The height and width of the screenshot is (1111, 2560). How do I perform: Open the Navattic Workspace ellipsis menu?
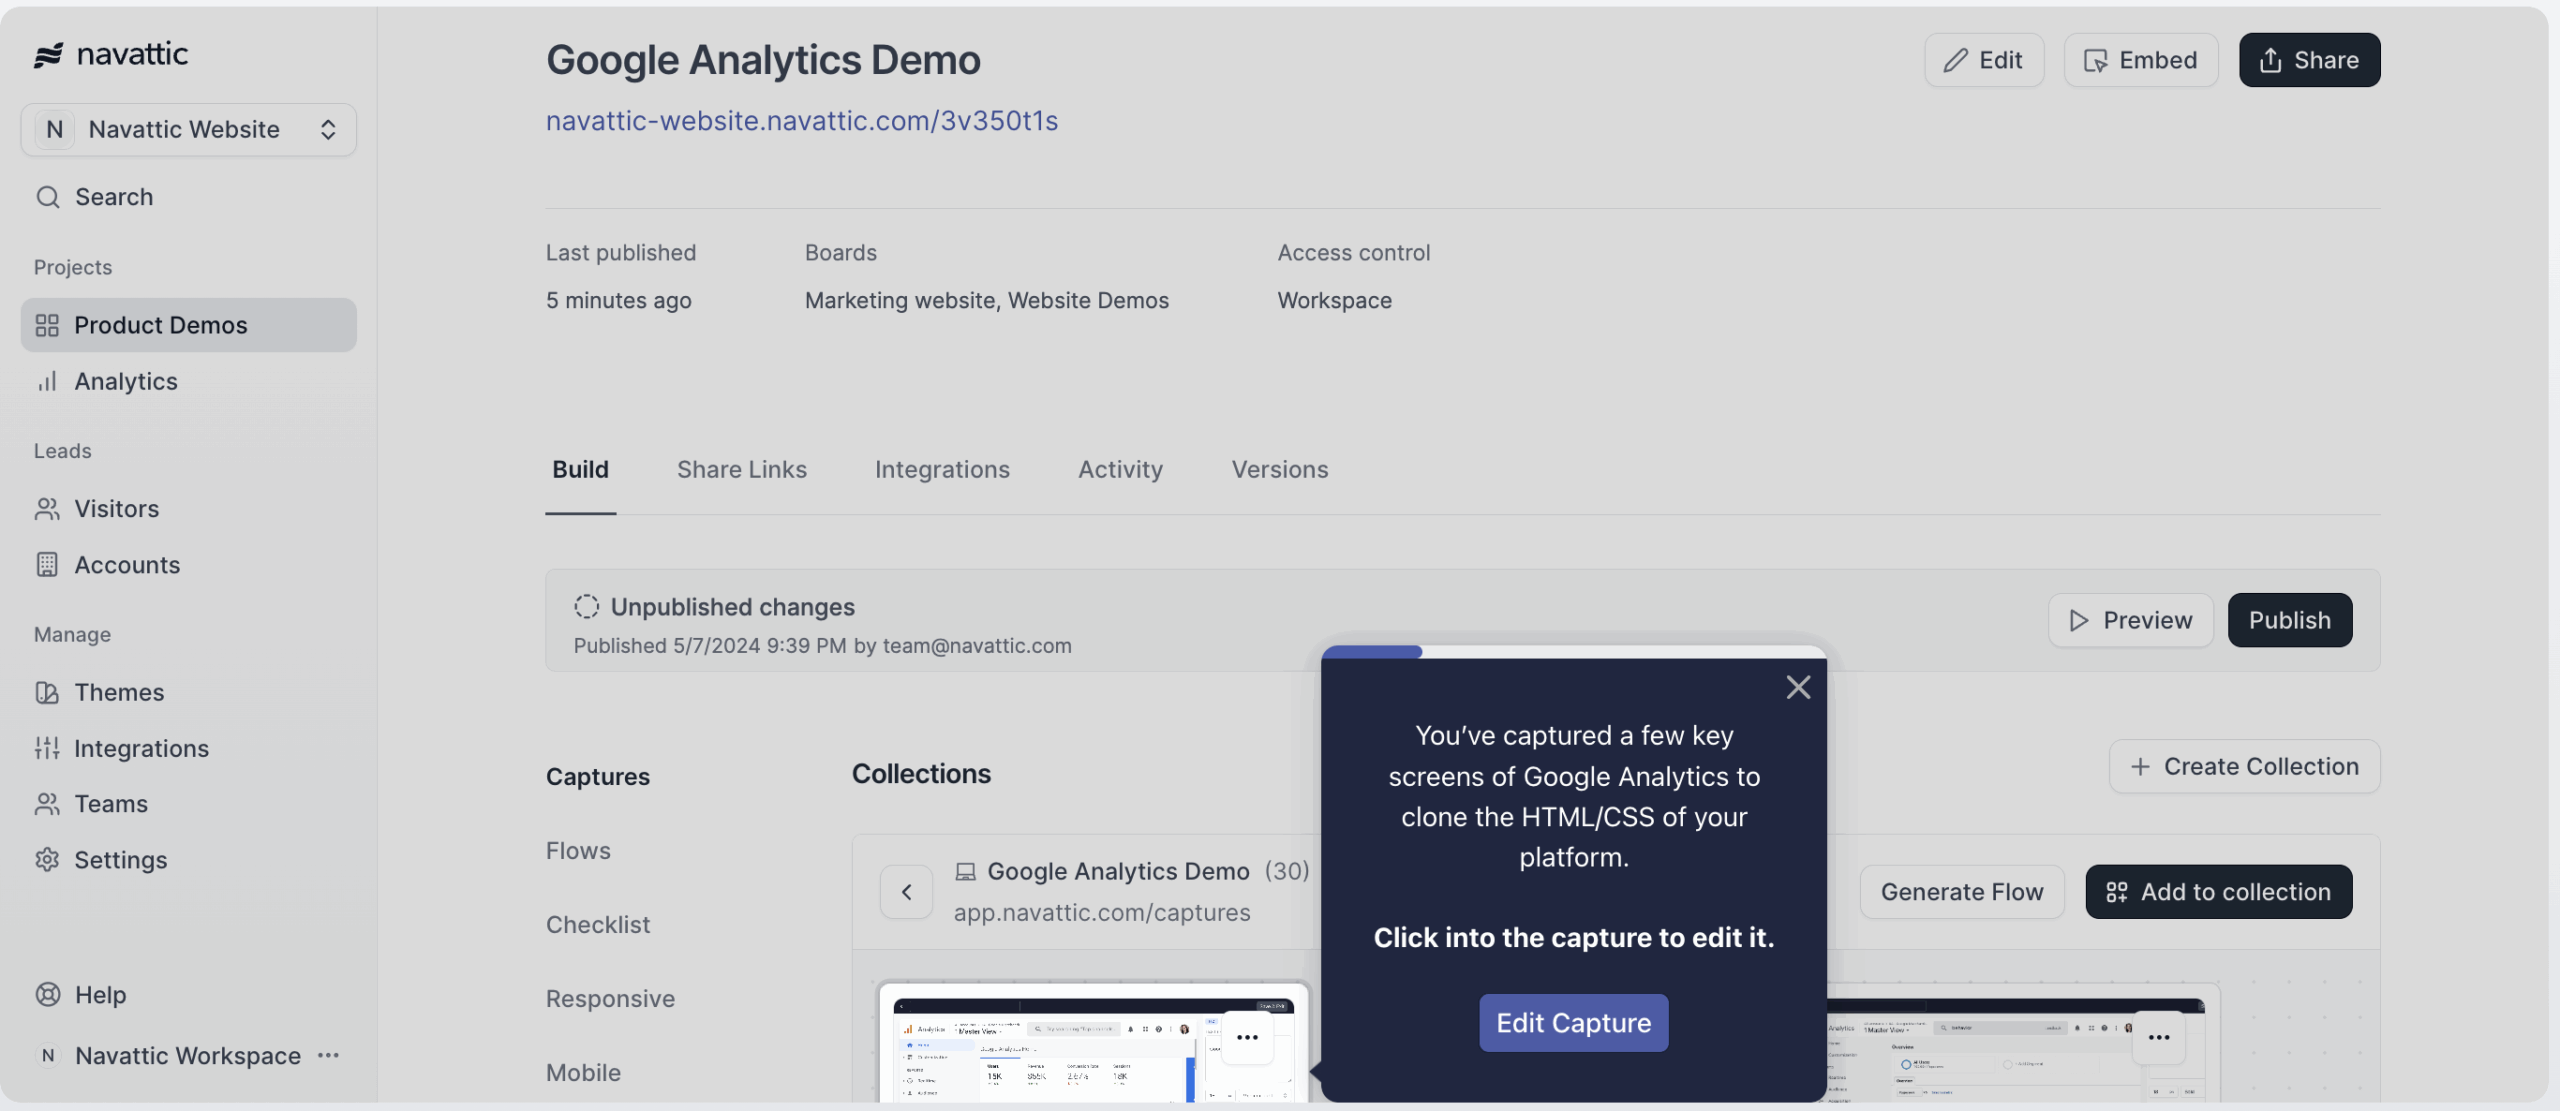pyautogui.click(x=329, y=1055)
